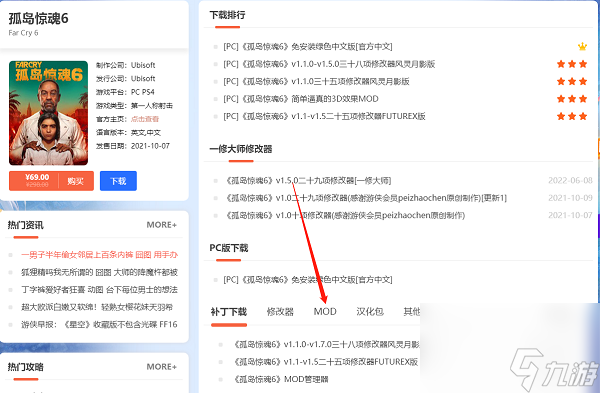600x393 pixels.
Task: Click star rating of 简单逼真的3D效果MOD row
Action: coord(572,99)
